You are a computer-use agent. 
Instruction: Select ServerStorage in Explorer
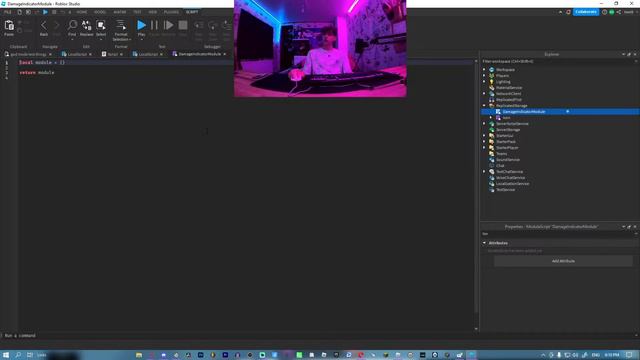508,130
